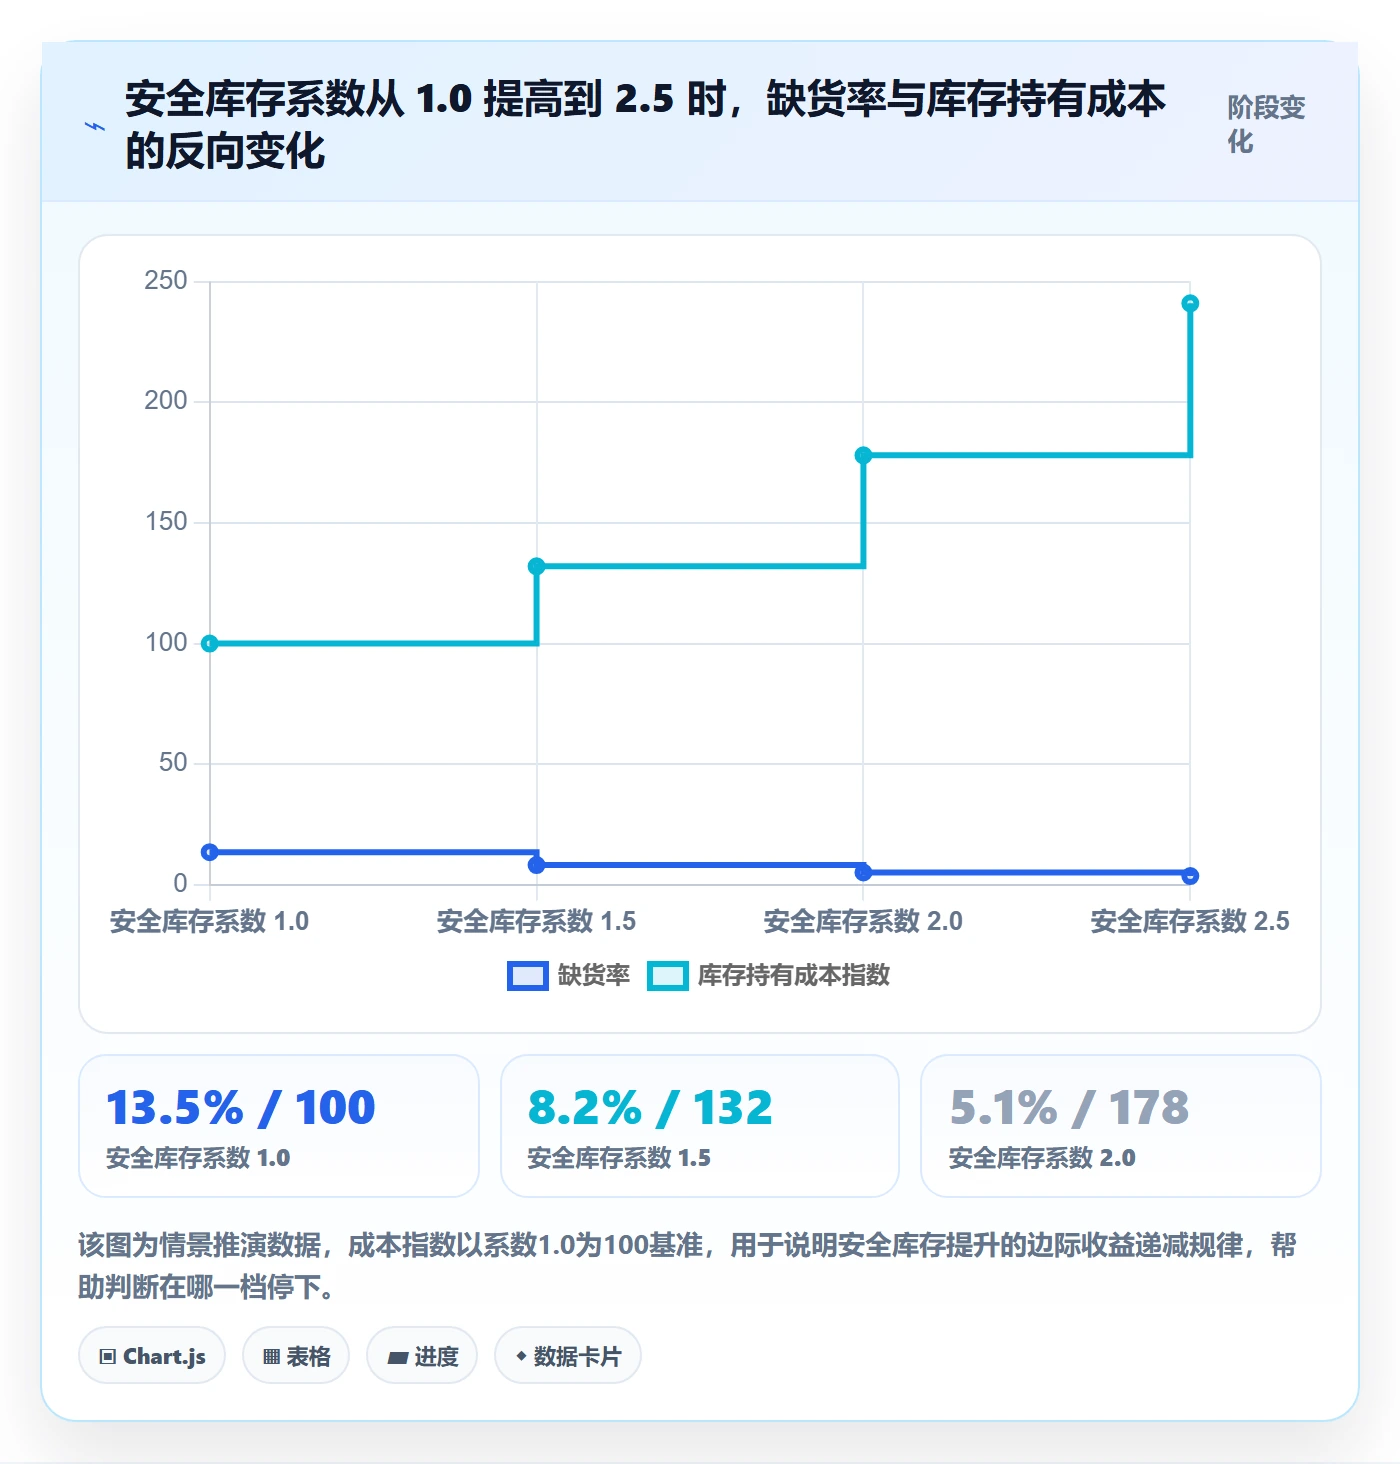Click the 阶段变化 badge in header
The height and width of the screenshot is (1464, 1400).
1267,124
